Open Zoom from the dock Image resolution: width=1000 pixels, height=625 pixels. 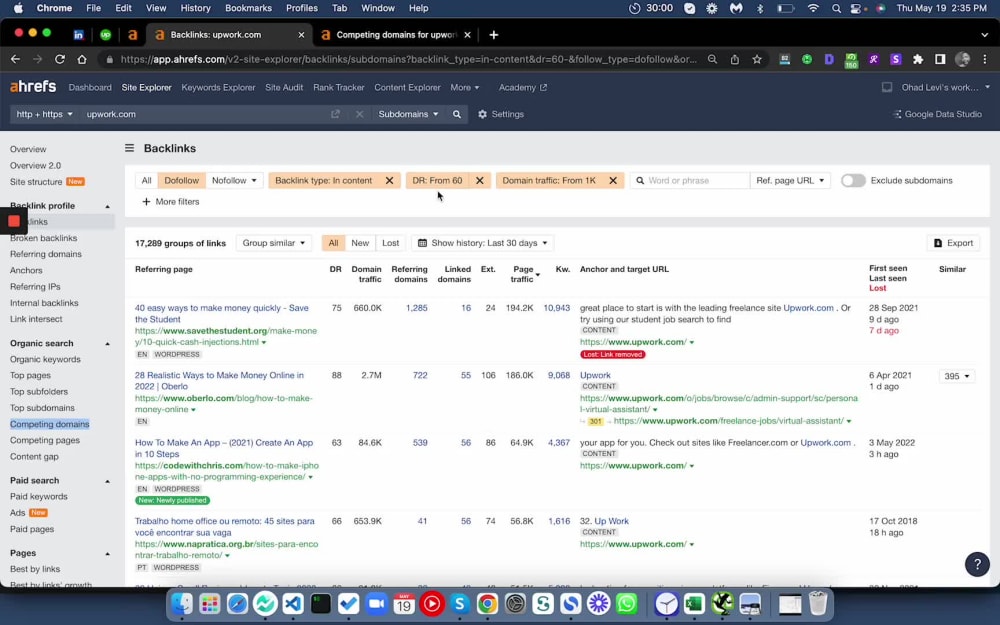click(x=376, y=603)
